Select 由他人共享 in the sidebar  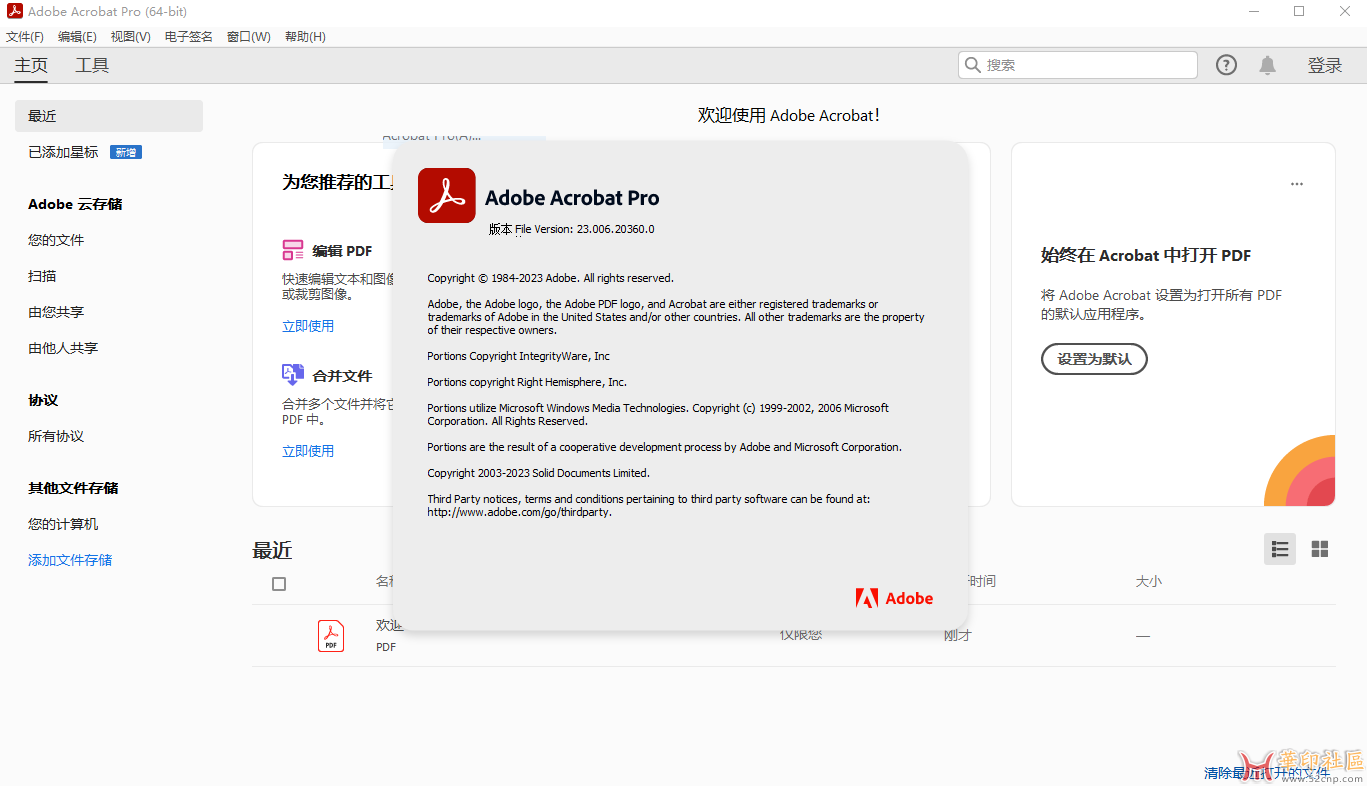click(x=63, y=348)
